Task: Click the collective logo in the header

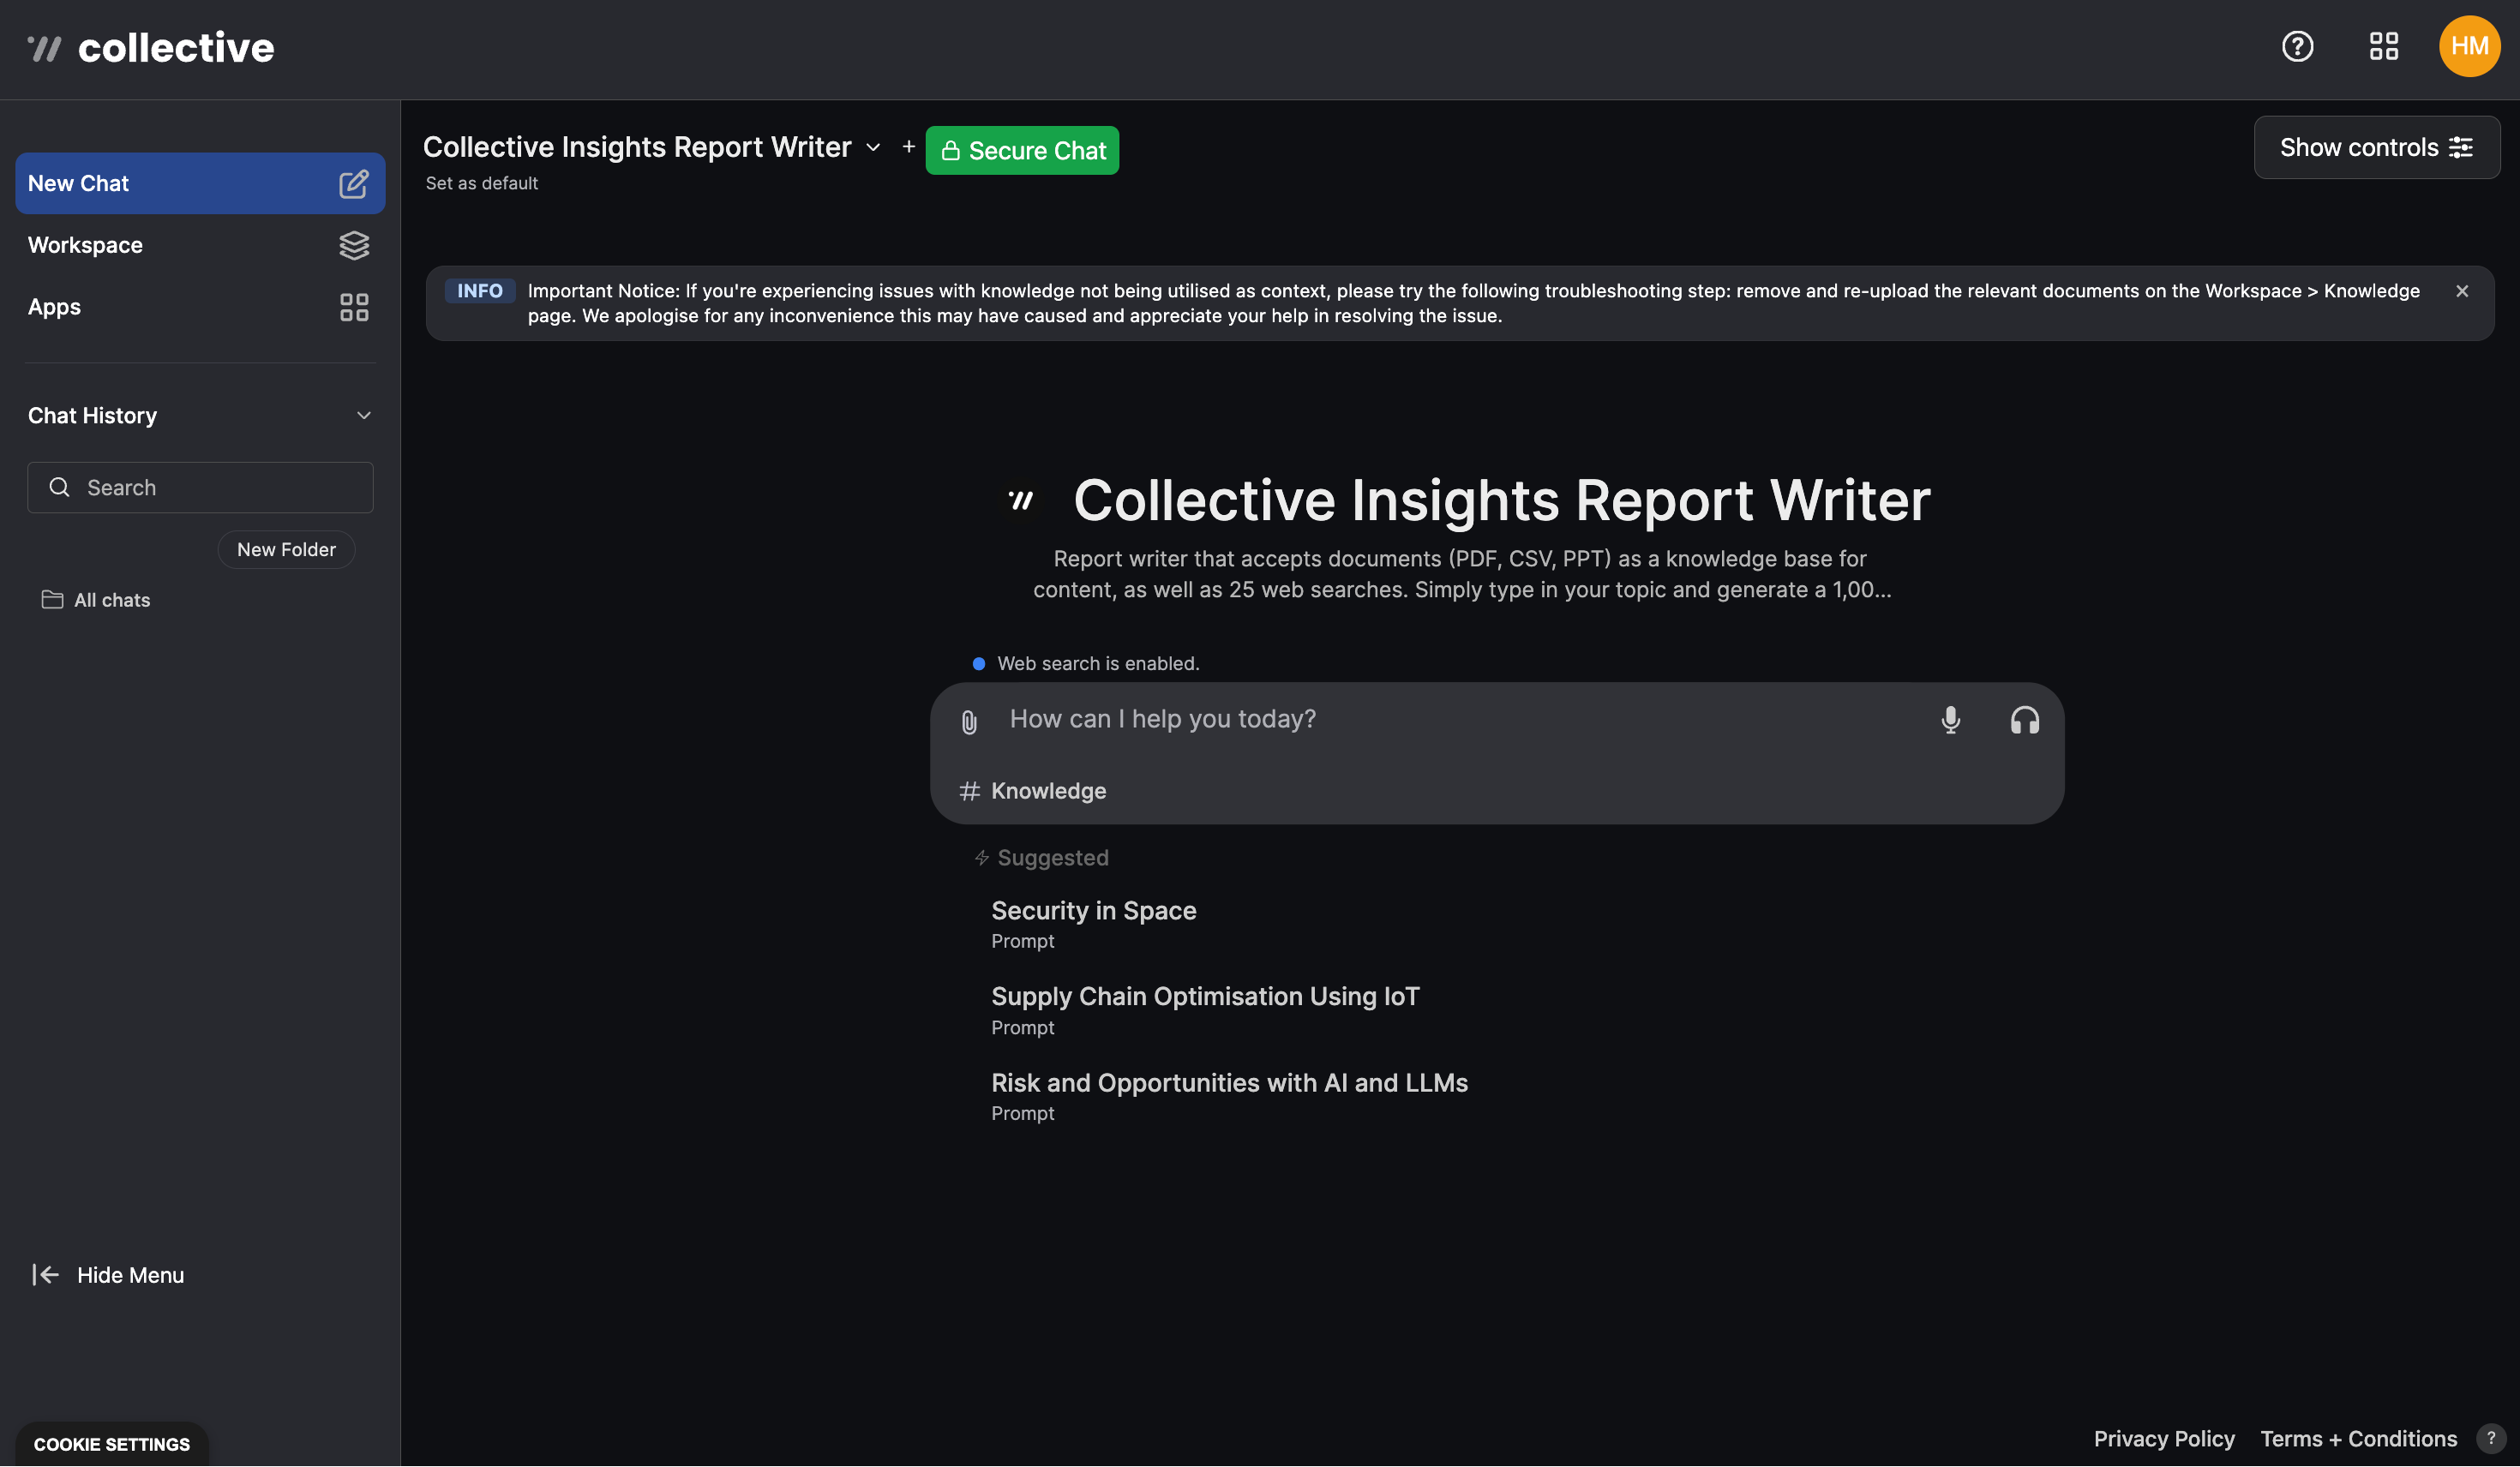Action: point(150,48)
